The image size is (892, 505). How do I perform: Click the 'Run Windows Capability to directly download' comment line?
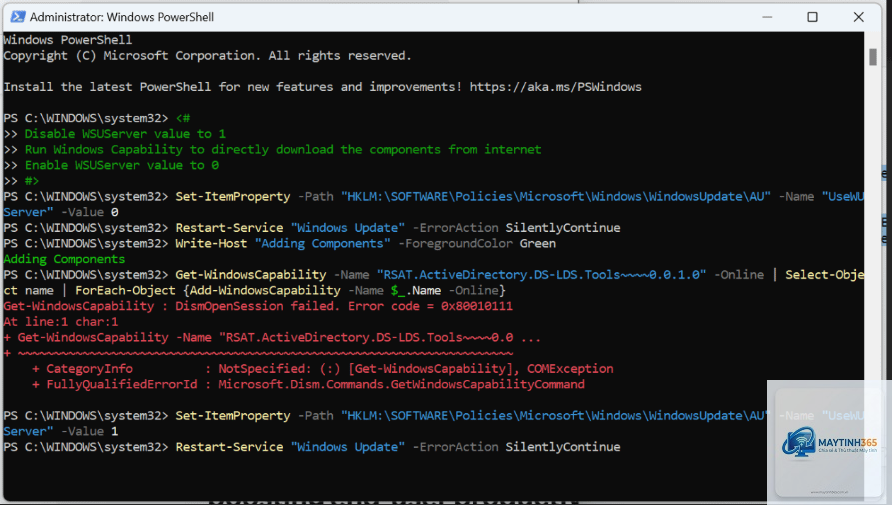point(283,150)
